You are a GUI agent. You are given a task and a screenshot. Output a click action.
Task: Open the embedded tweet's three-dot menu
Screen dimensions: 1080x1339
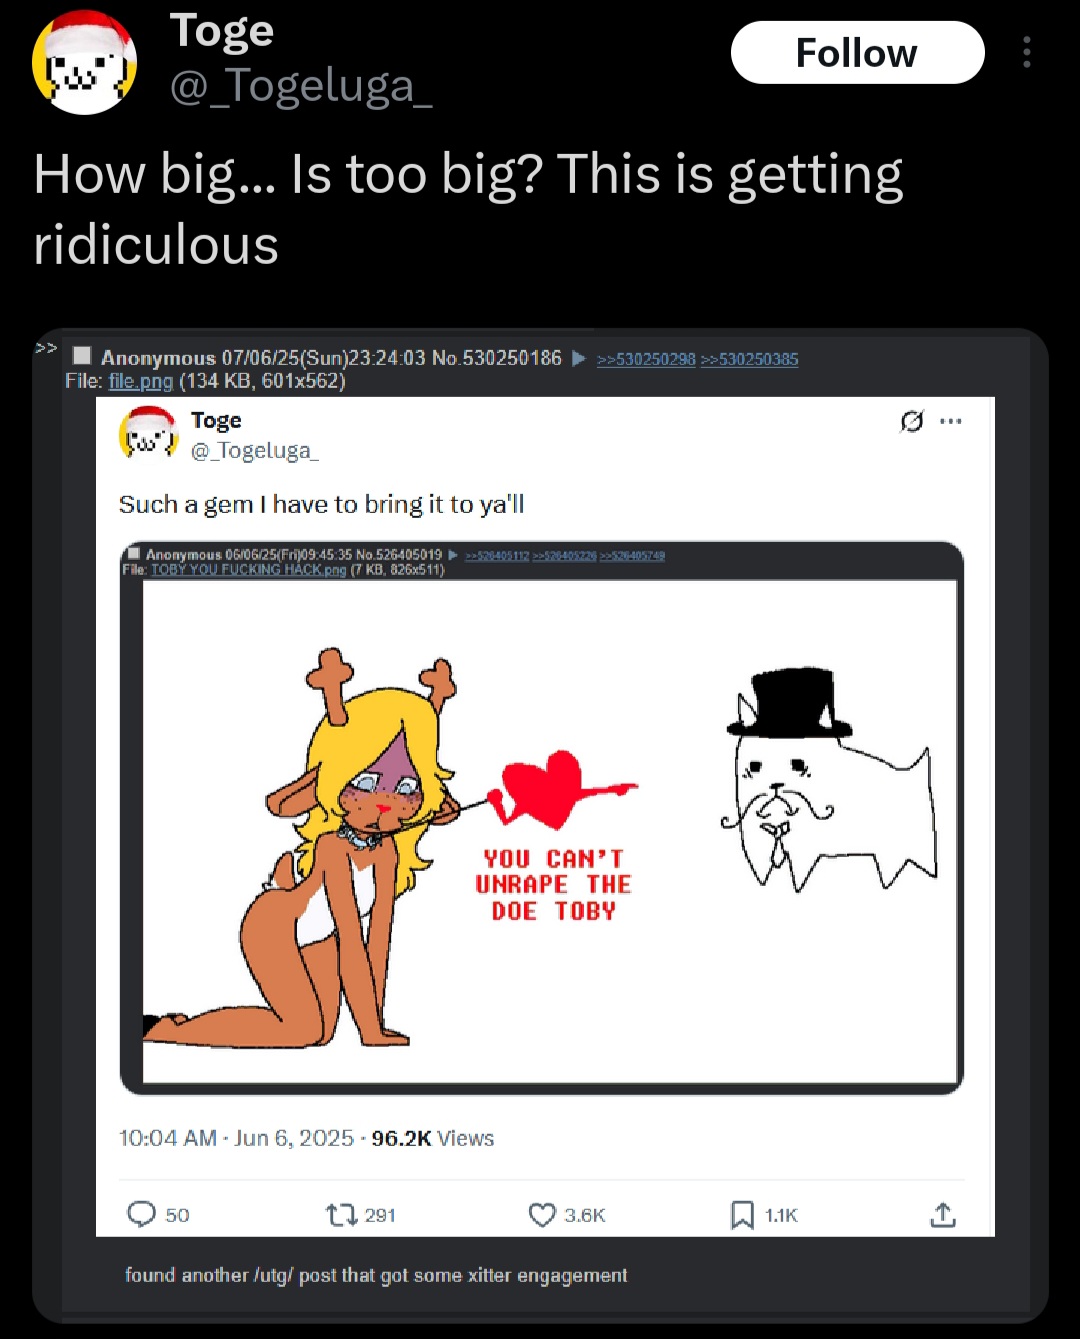[x=951, y=421]
